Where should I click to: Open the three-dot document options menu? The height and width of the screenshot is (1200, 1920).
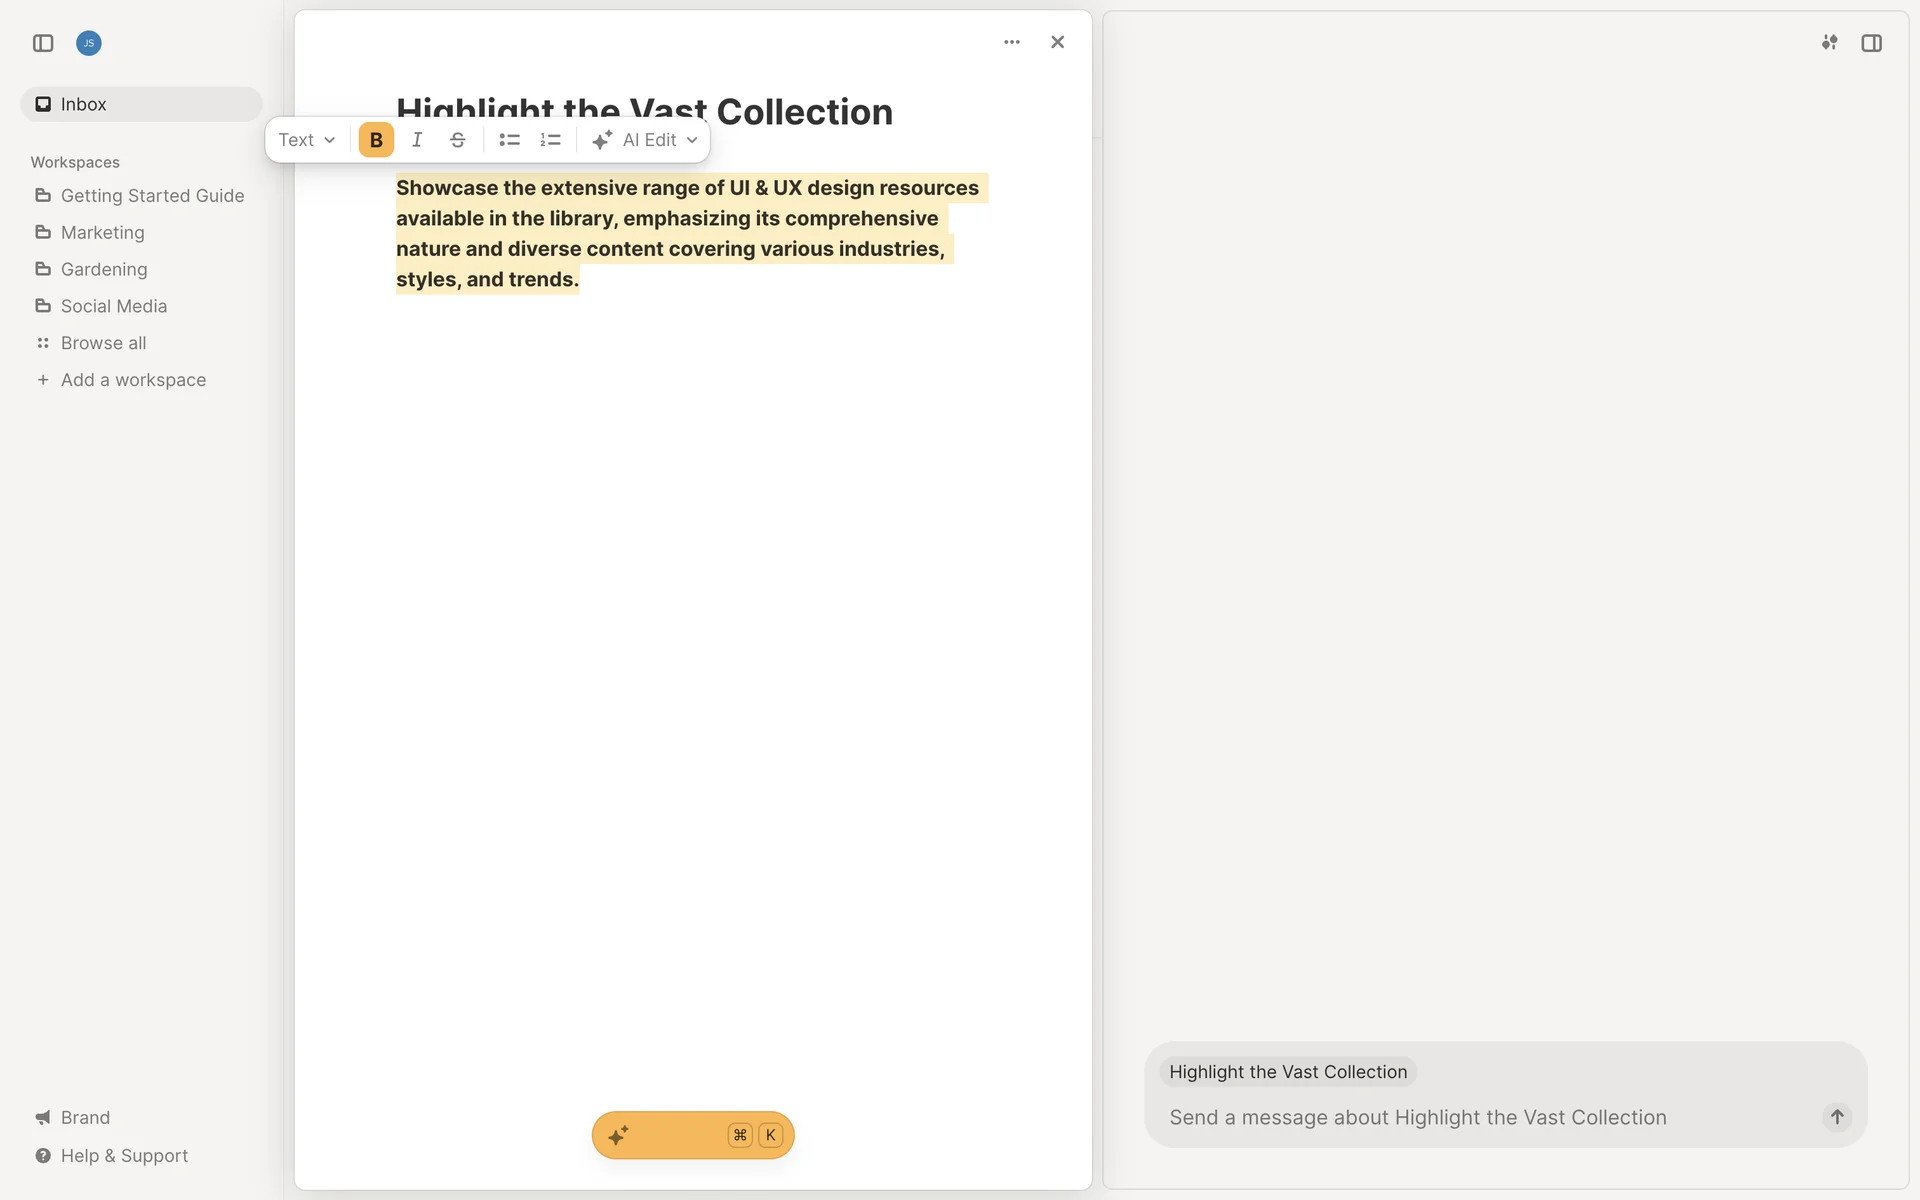(x=1012, y=42)
